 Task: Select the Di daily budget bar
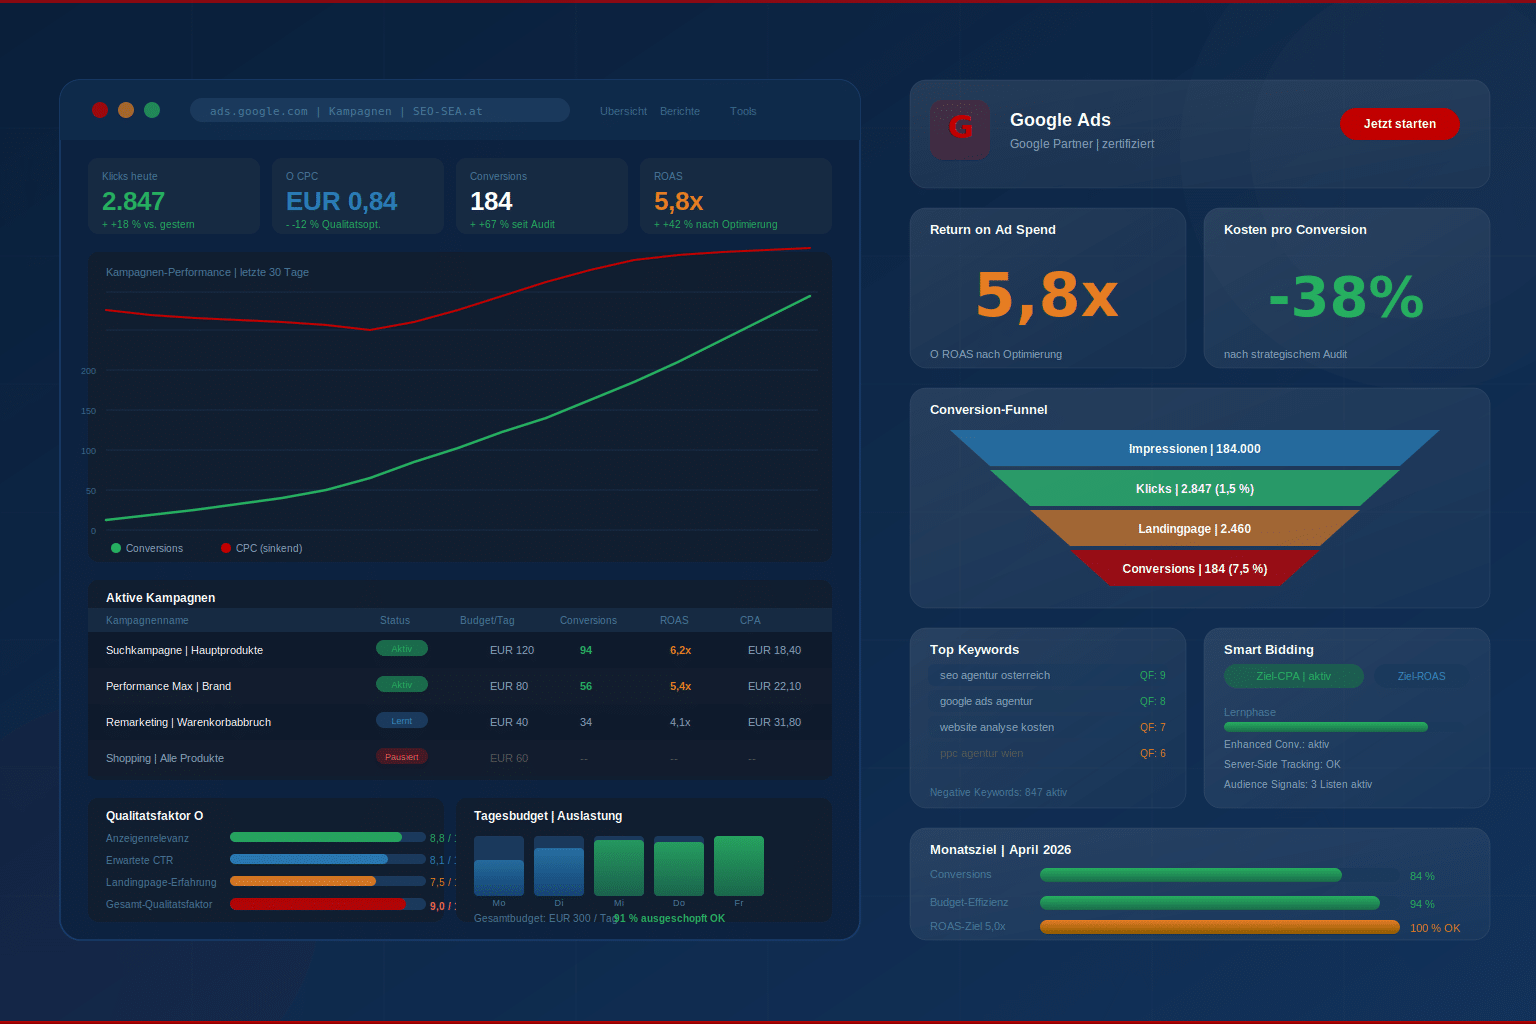(x=559, y=866)
